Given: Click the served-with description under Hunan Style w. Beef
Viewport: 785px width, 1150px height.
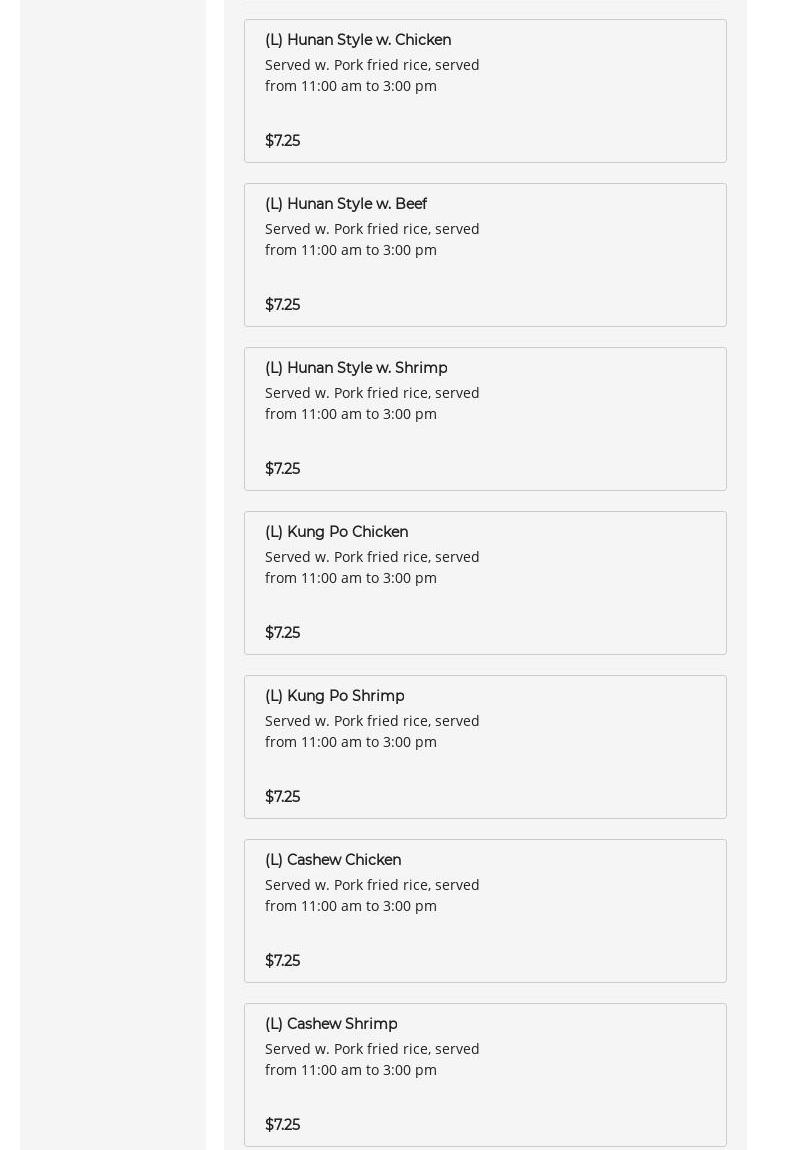Looking at the screenshot, I should [x=372, y=239].
